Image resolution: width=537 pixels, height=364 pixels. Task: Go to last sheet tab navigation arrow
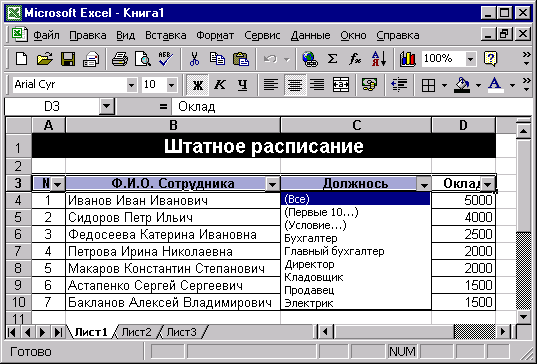tap(58, 332)
